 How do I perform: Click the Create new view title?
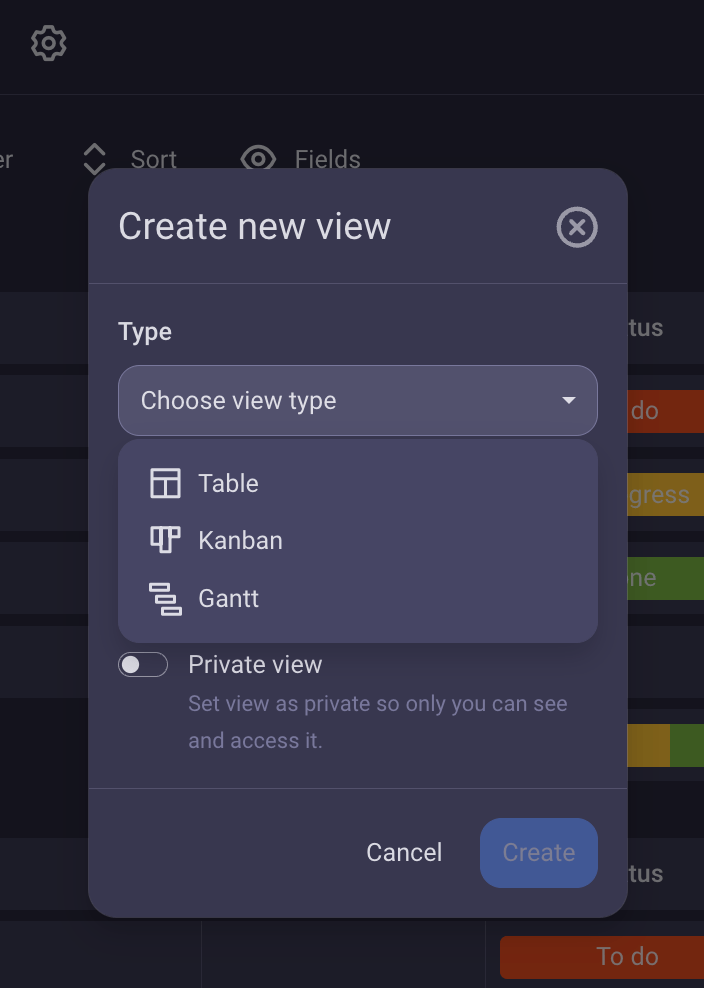255,226
